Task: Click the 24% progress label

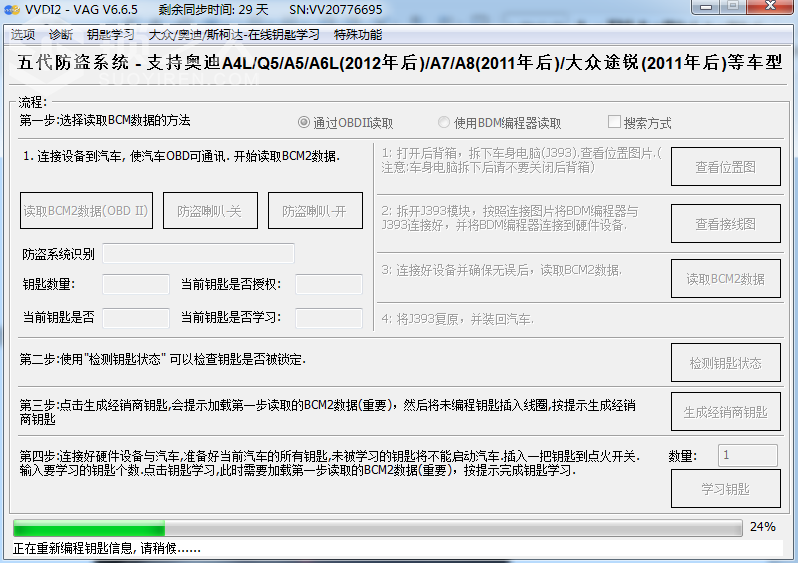Action: [762, 527]
